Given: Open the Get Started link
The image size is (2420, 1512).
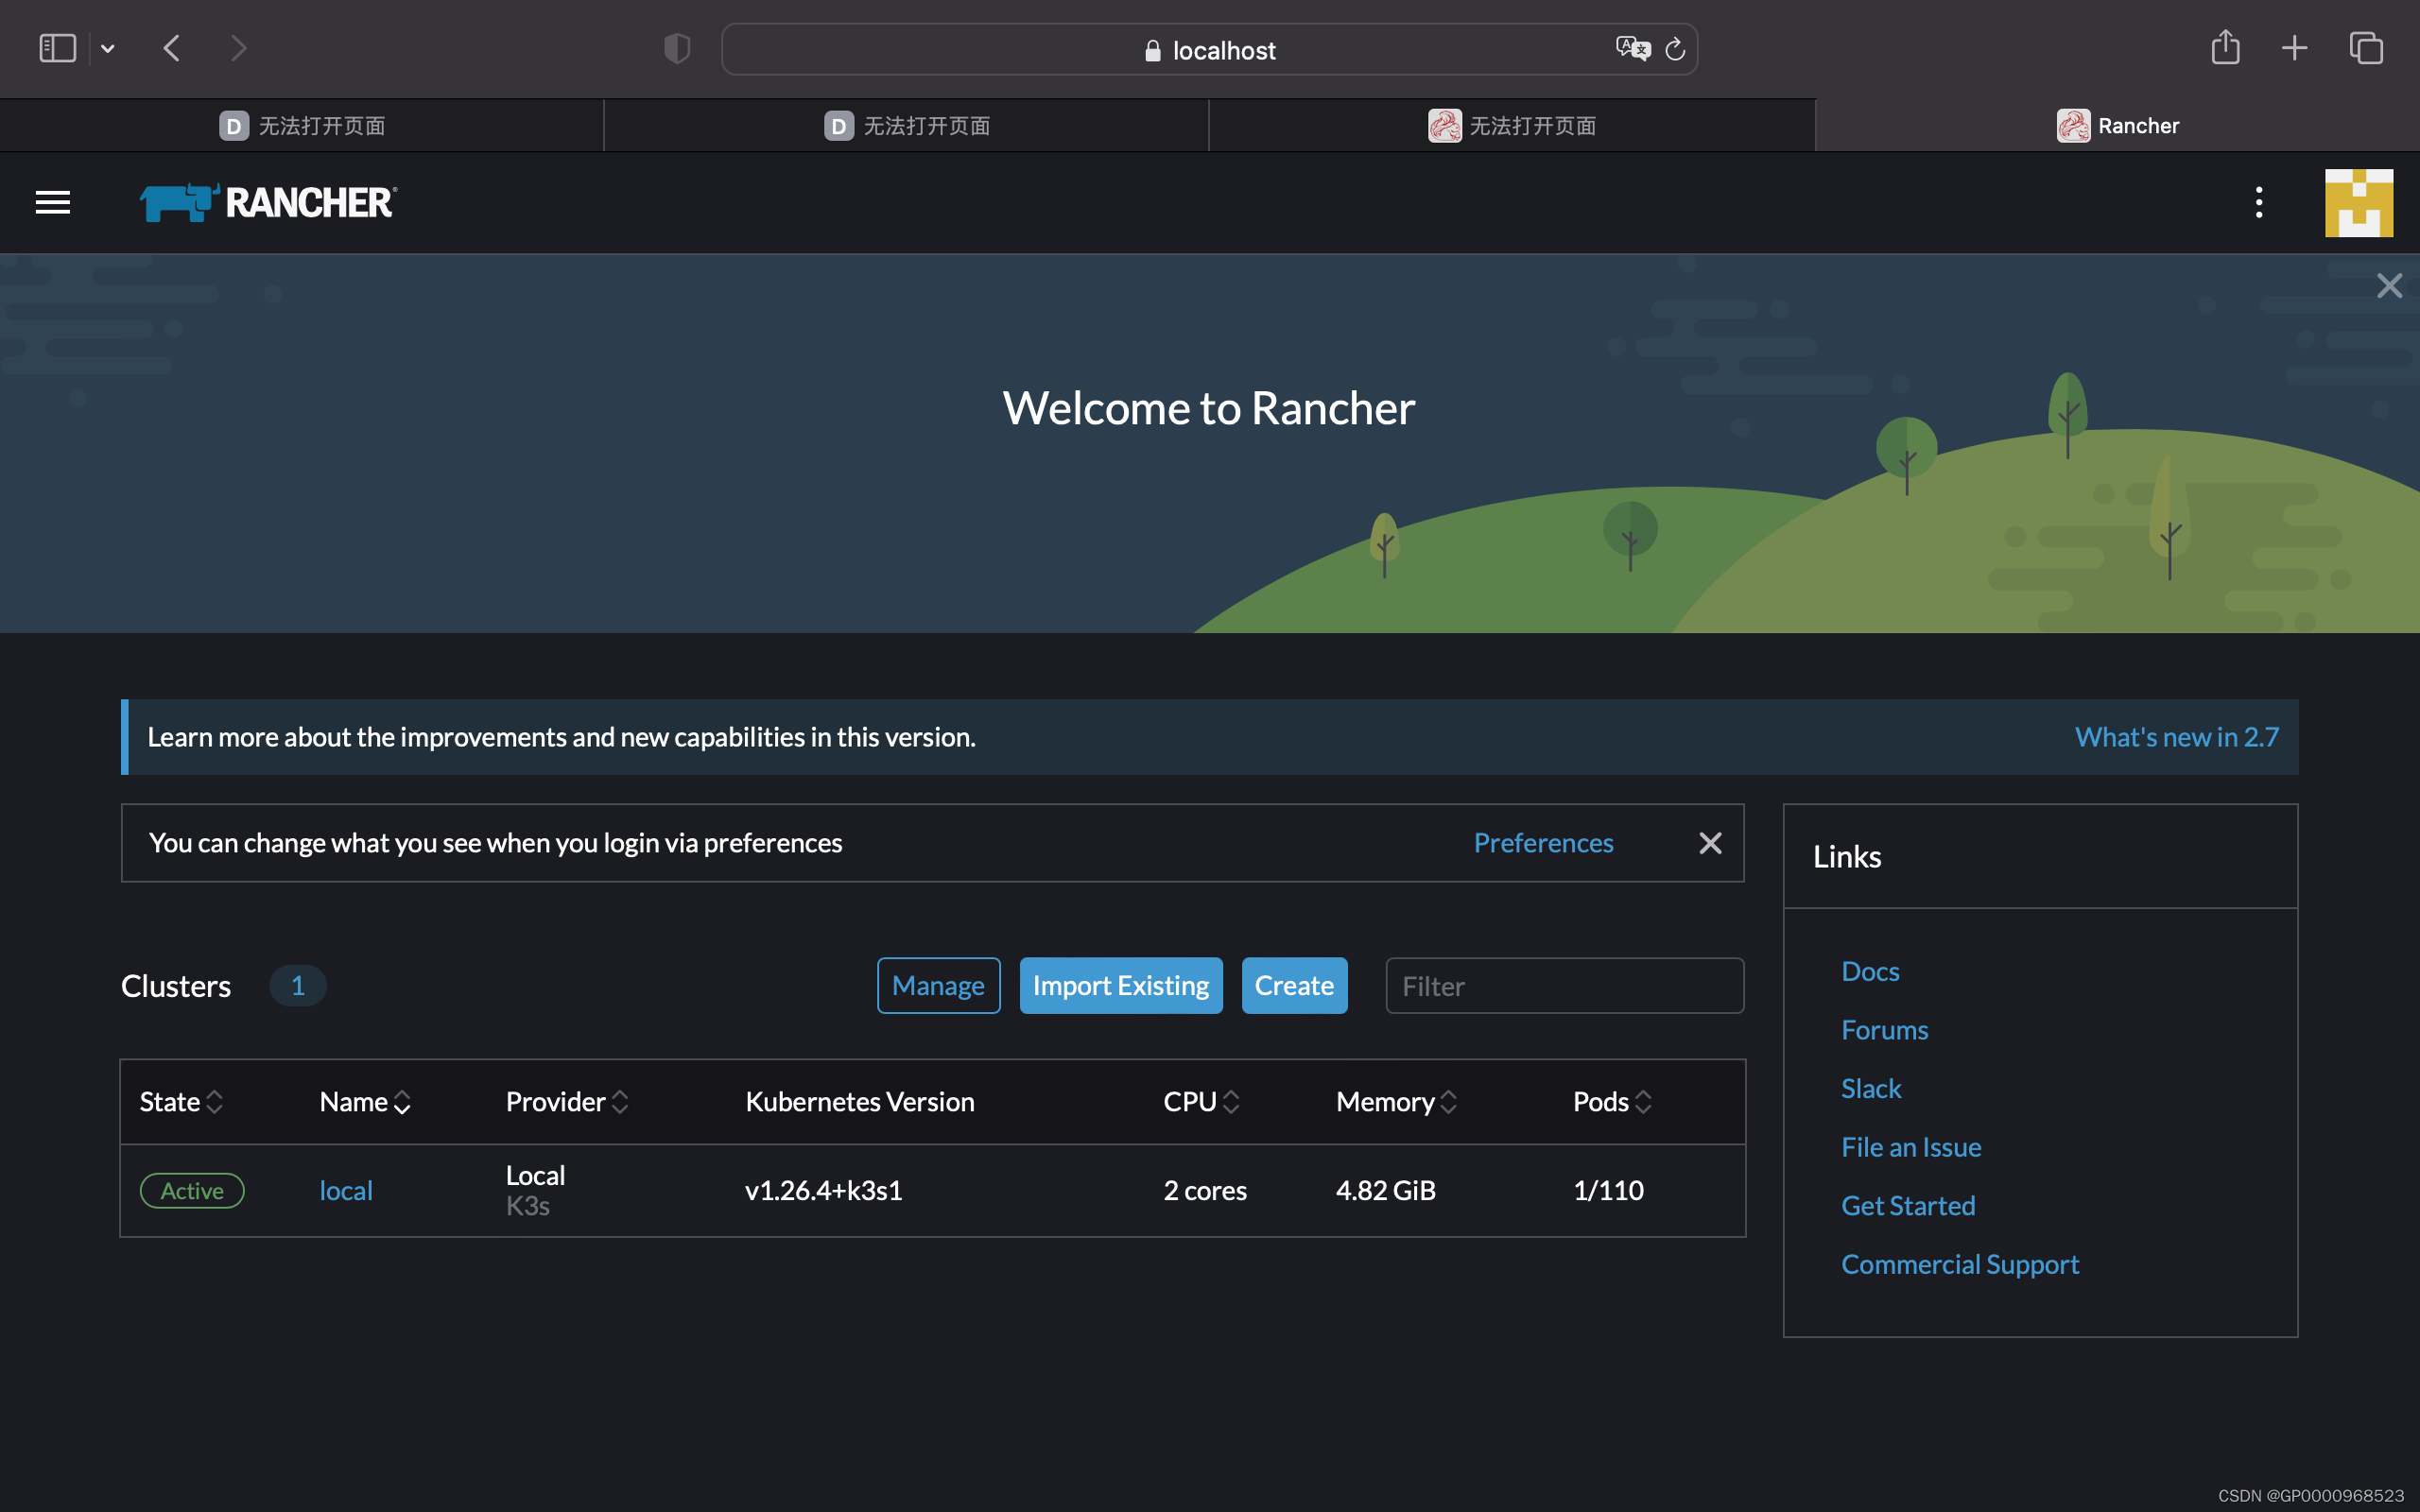Looking at the screenshot, I should click(1907, 1206).
